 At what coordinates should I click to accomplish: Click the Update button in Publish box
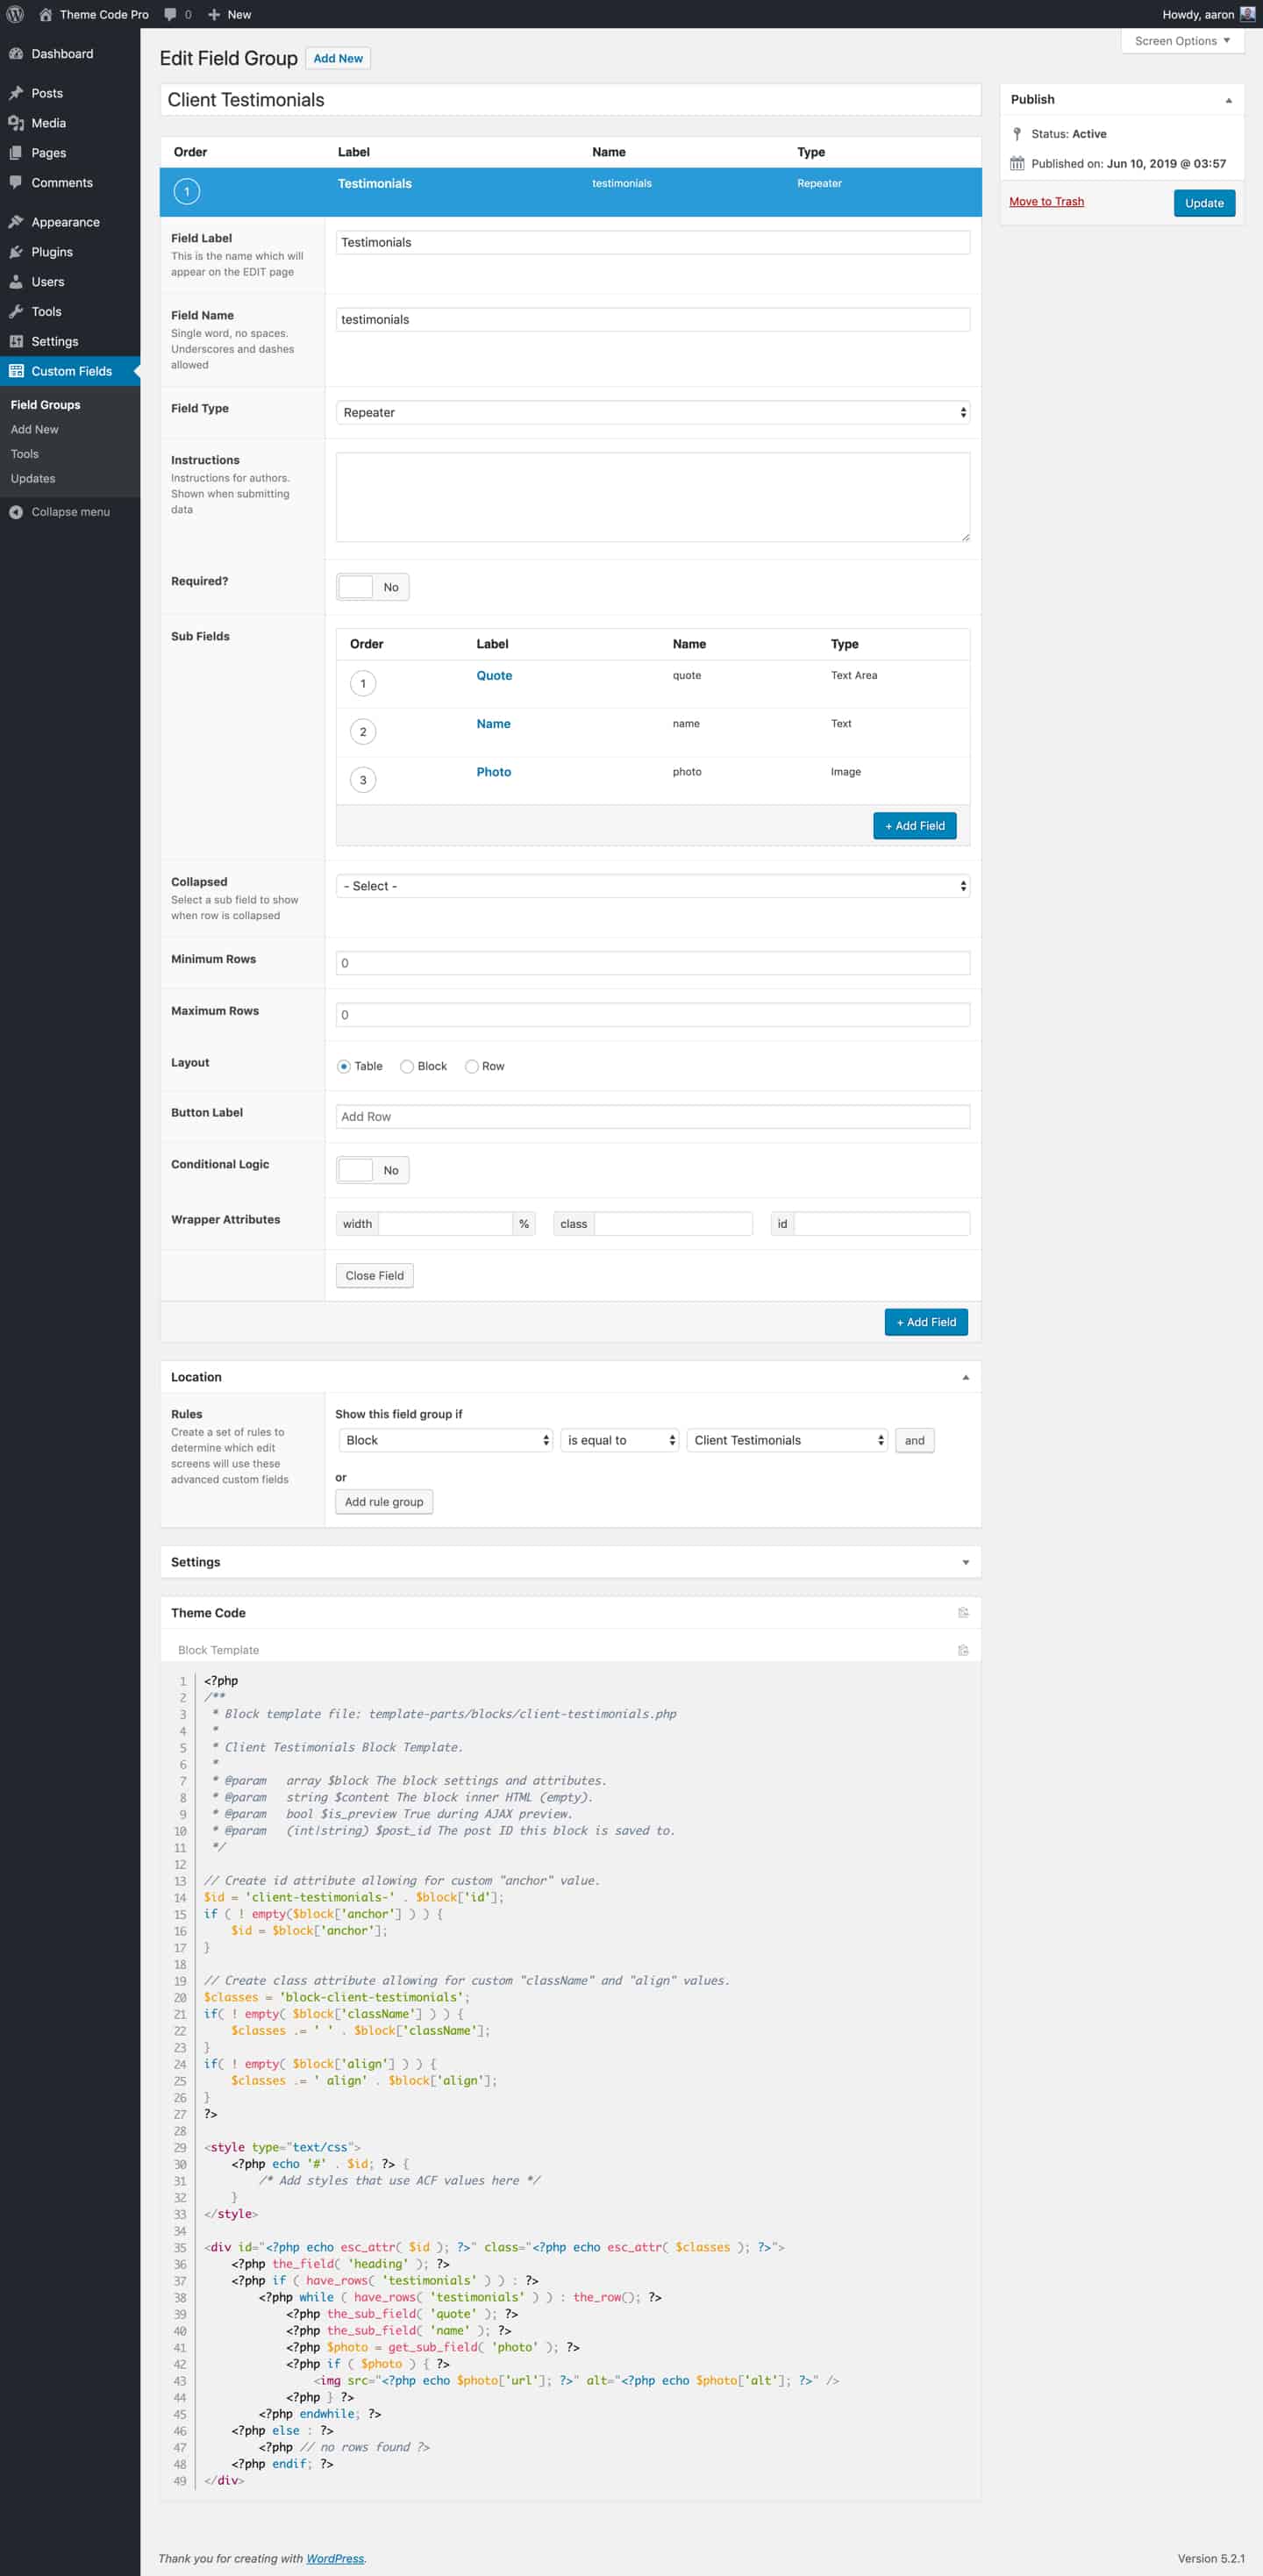point(1204,203)
